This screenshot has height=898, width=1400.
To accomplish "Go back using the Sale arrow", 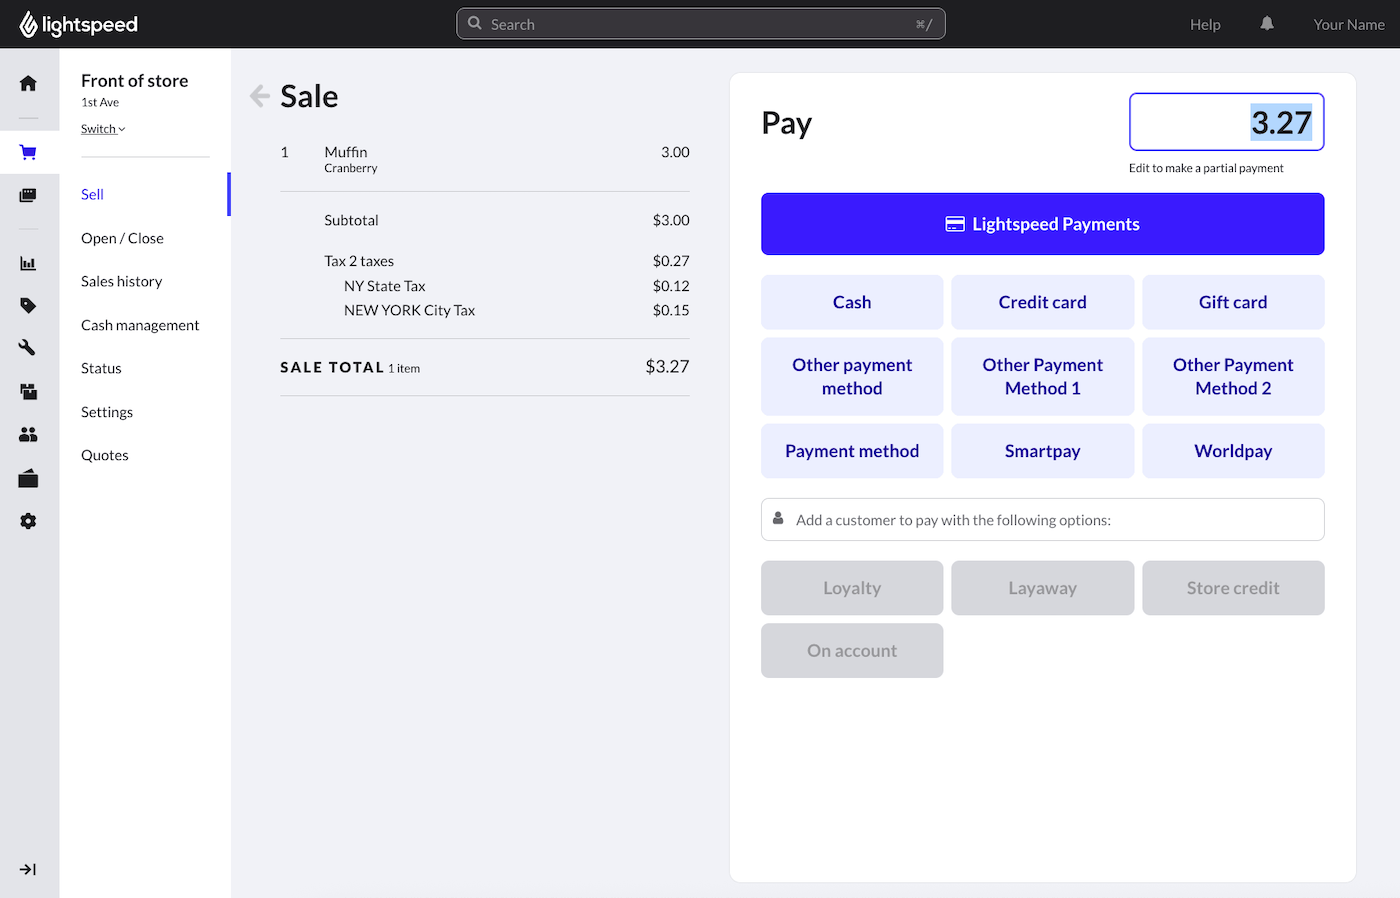I will point(260,96).
